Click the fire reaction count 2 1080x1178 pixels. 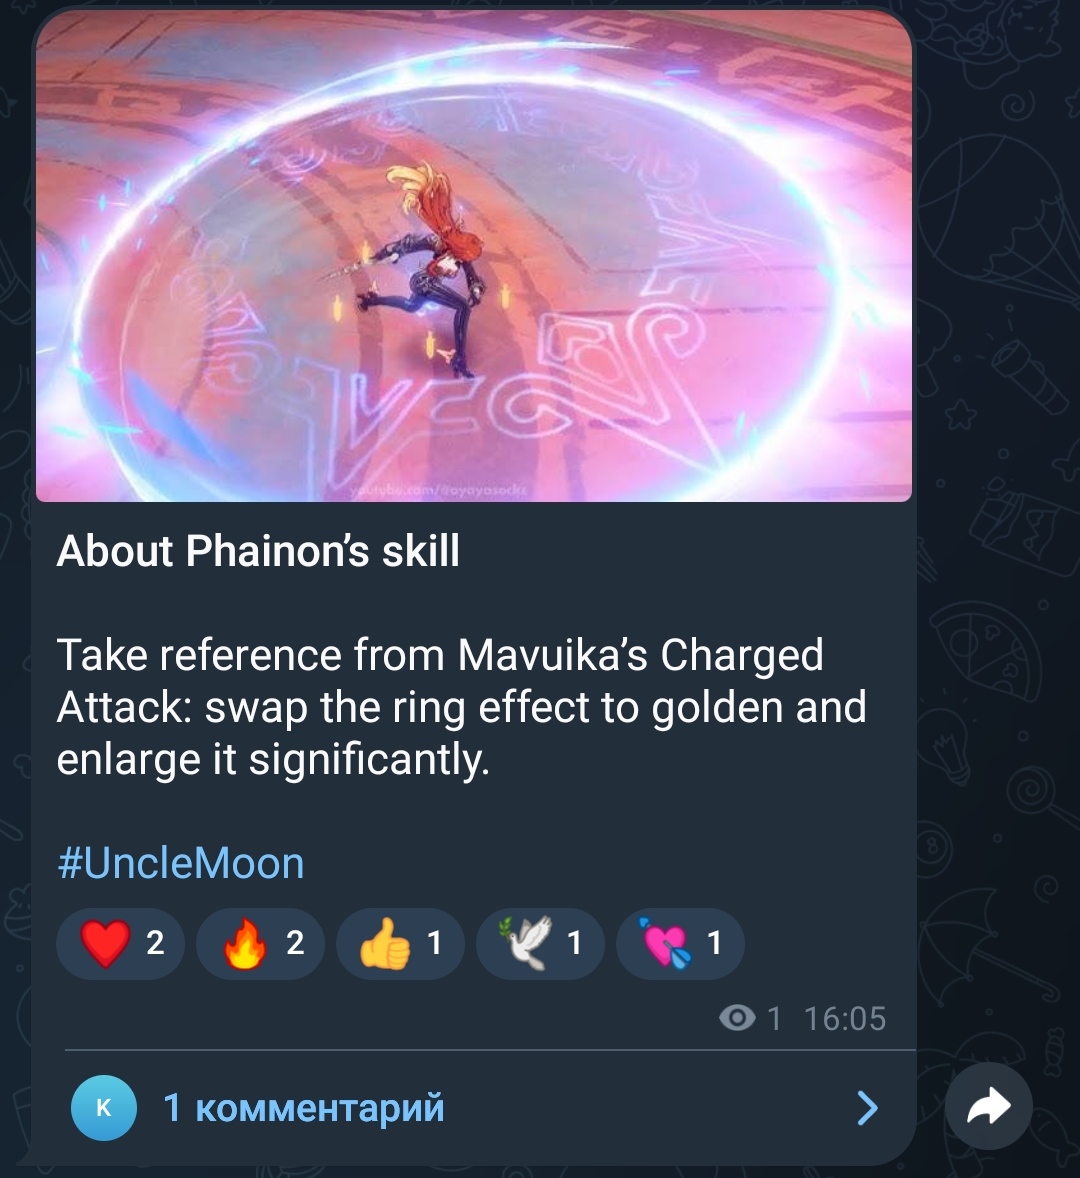[x=295, y=944]
